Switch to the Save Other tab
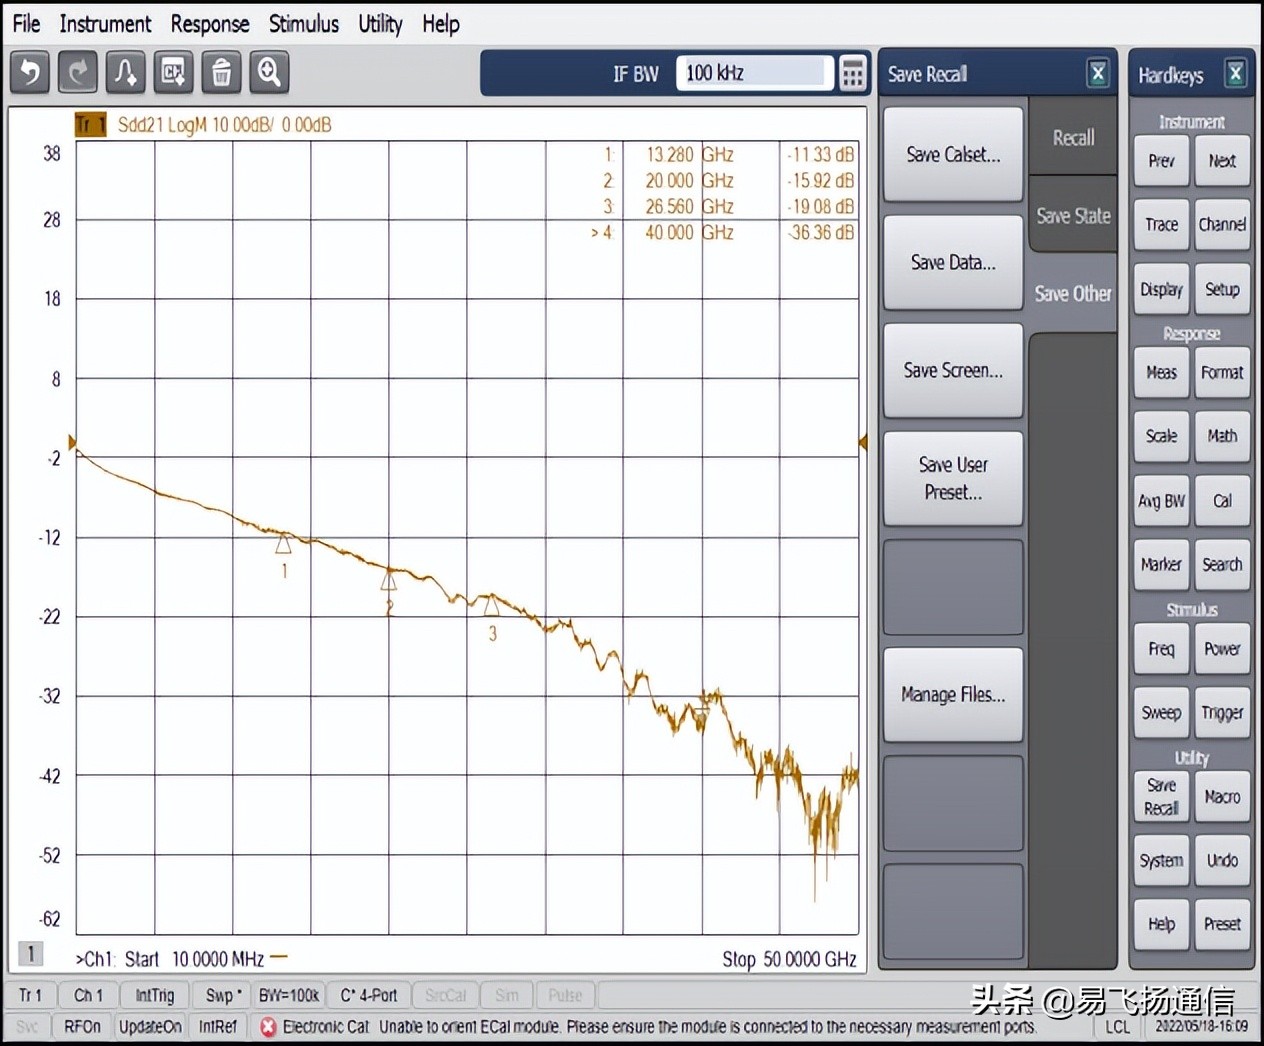 point(1073,293)
